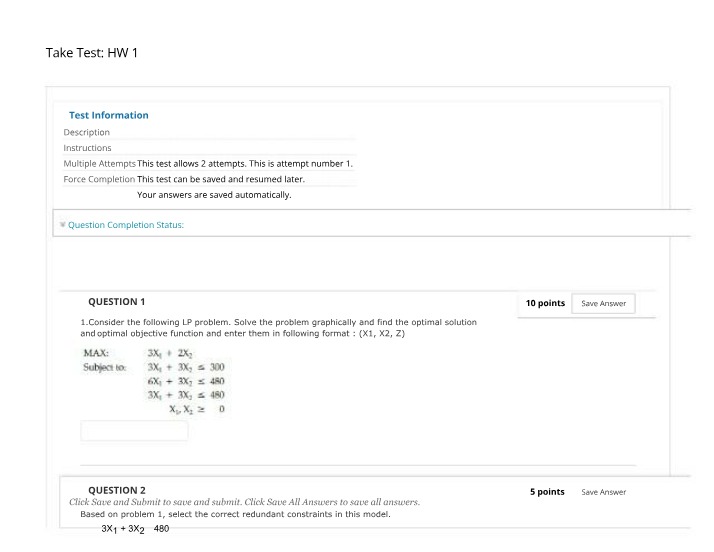Click the non-negativity constraint 'X1, X2 ≥ 0'

pos(197,409)
